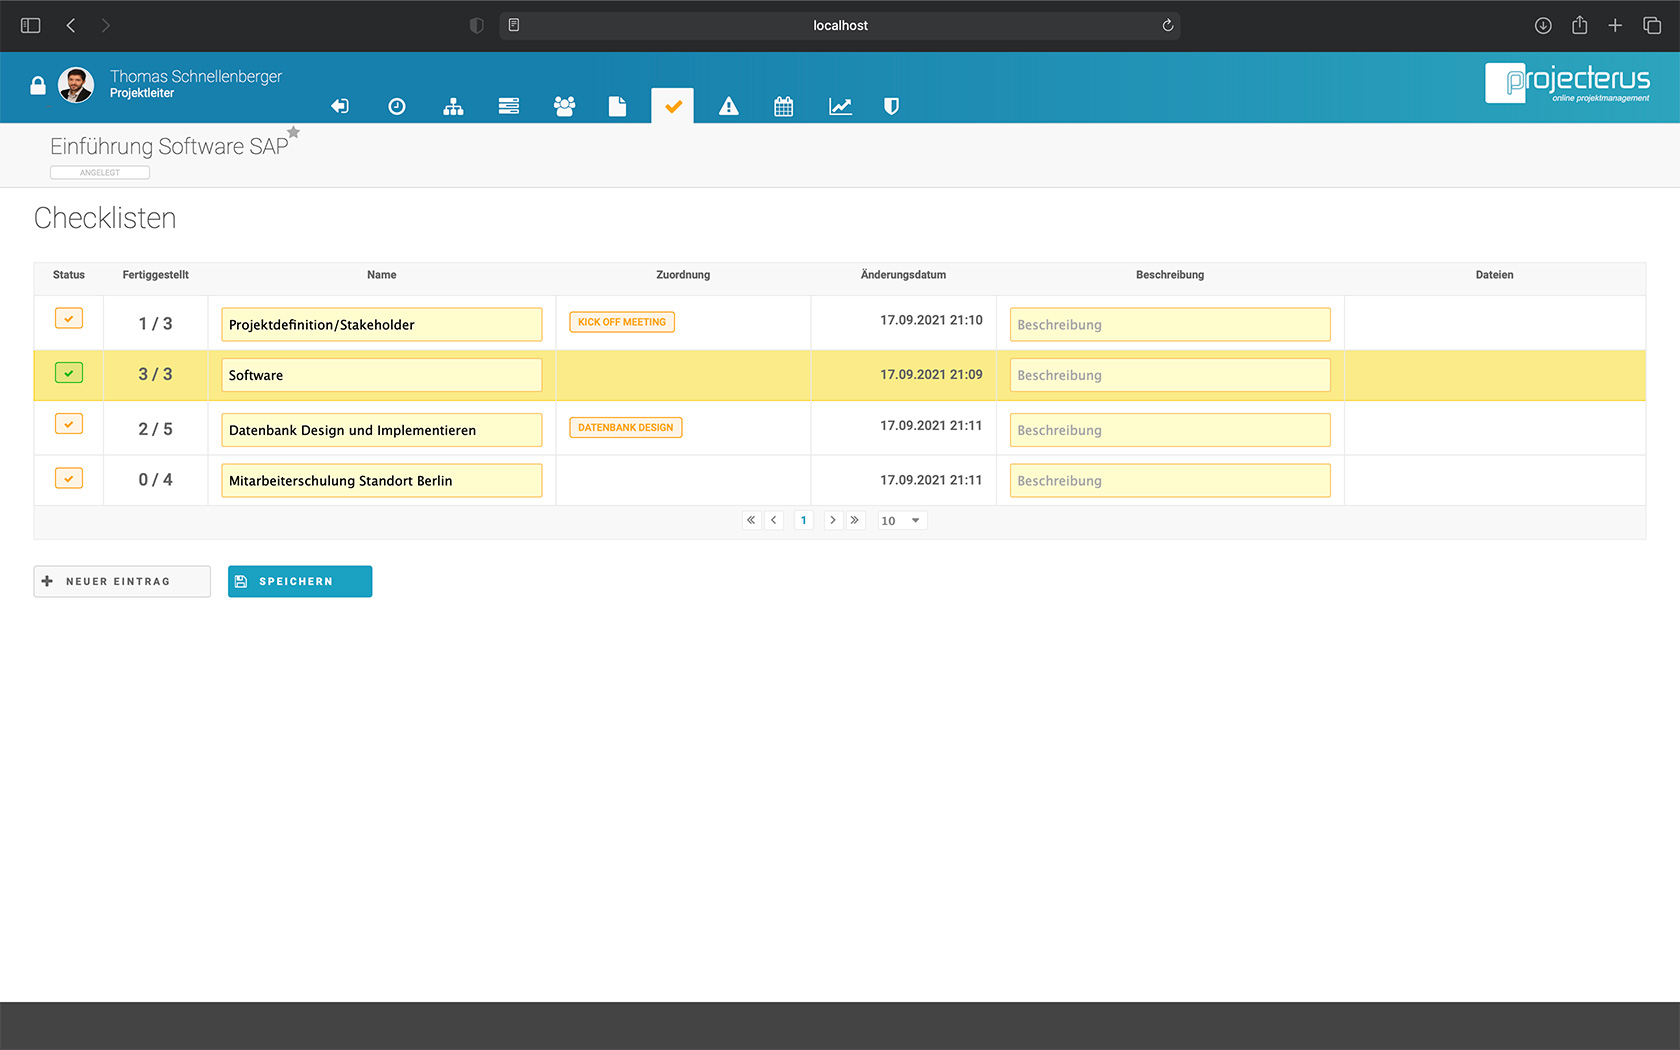The width and height of the screenshot is (1680, 1050).
Task: Click the document file icon in navigation
Action: [x=617, y=107]
